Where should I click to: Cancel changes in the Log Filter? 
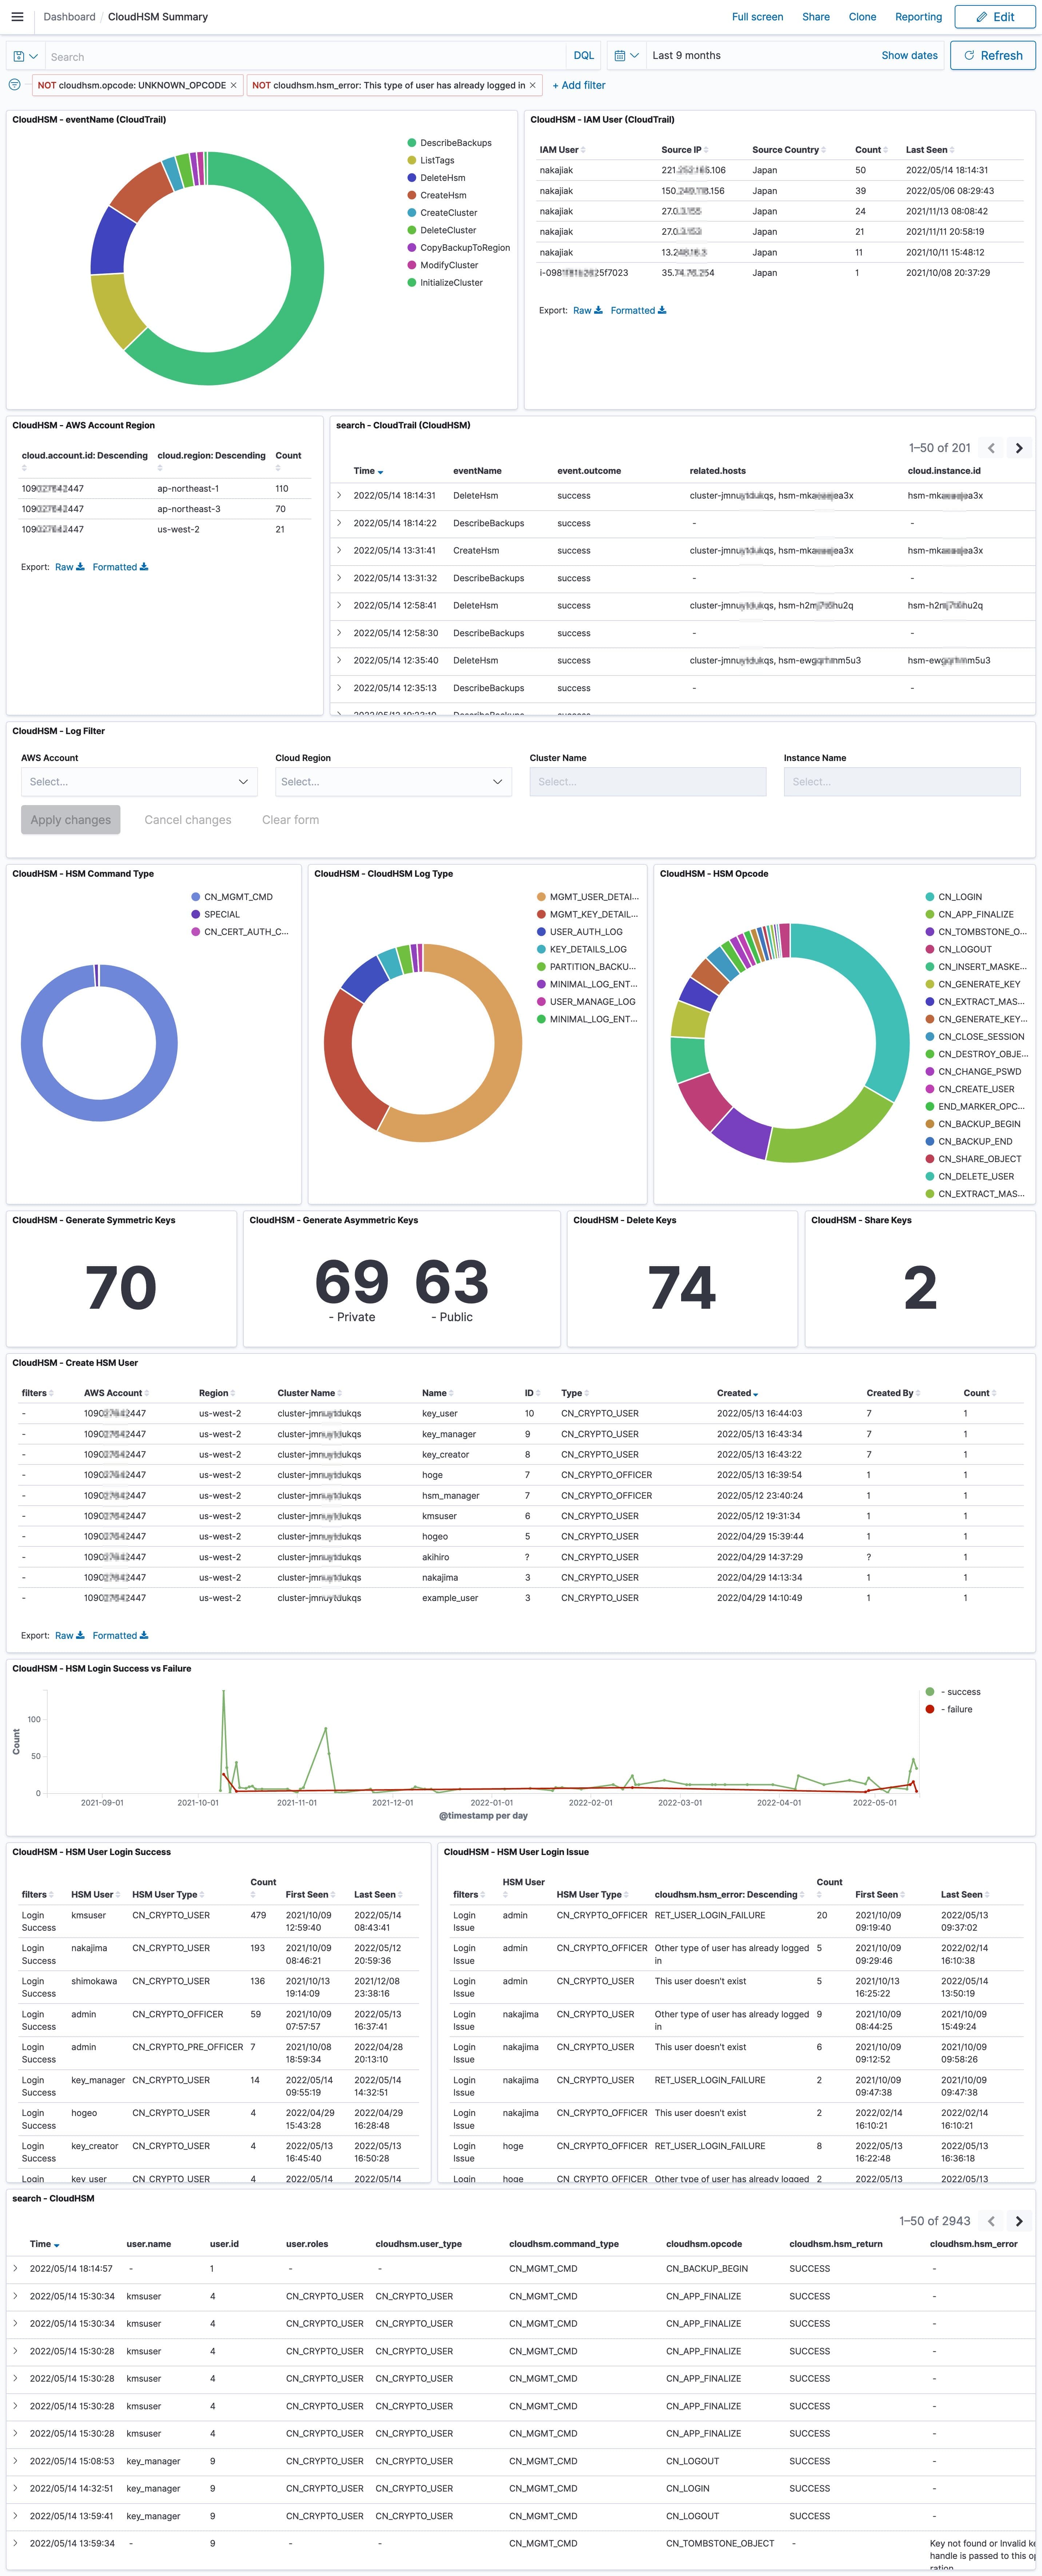coord(188,820)
